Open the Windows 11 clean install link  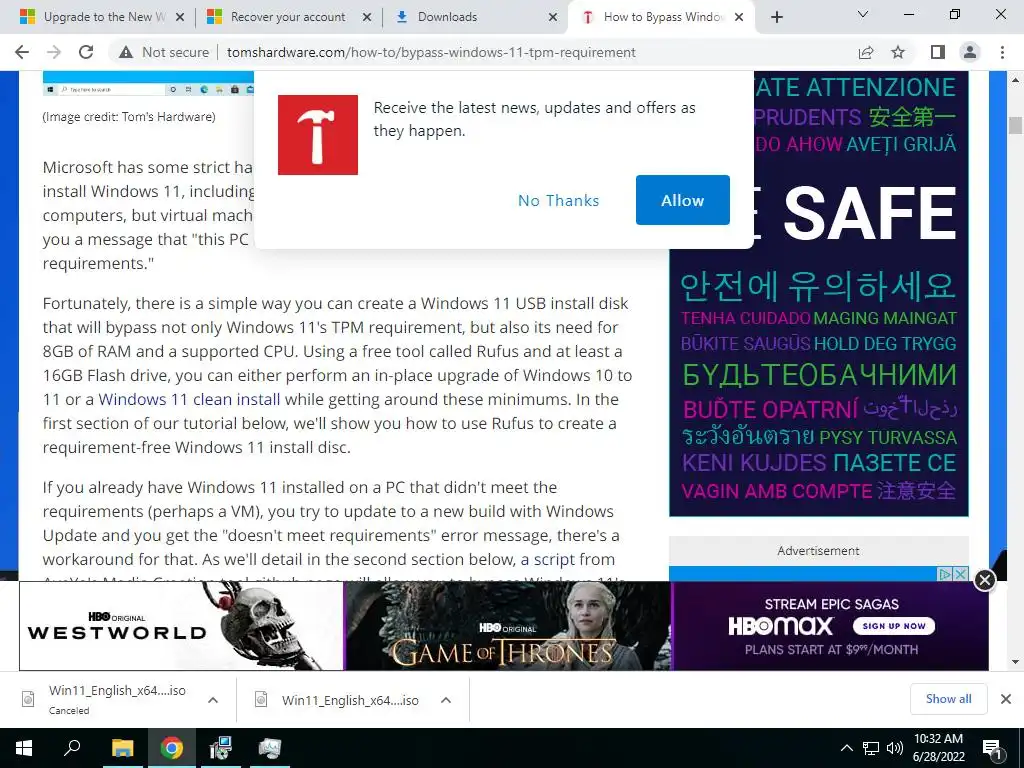[189, 399]
